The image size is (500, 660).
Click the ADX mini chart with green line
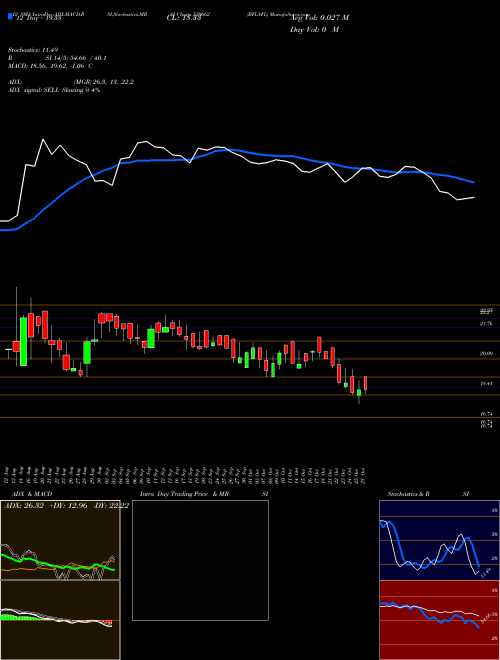(60, 540)
